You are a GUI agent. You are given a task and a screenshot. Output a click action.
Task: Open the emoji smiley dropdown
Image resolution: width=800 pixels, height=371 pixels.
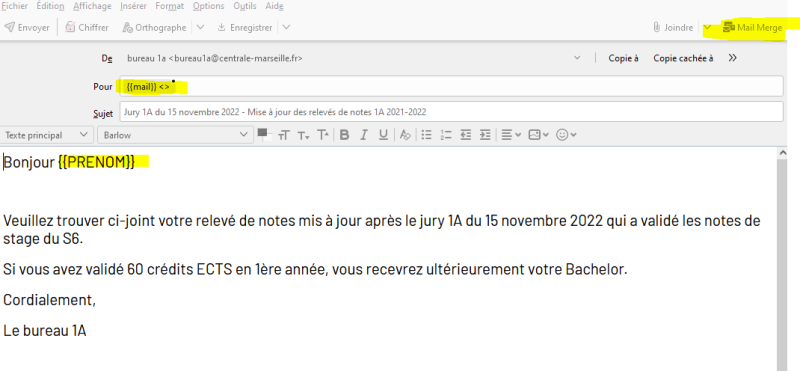pyautogui.click(x=566, y=135)
